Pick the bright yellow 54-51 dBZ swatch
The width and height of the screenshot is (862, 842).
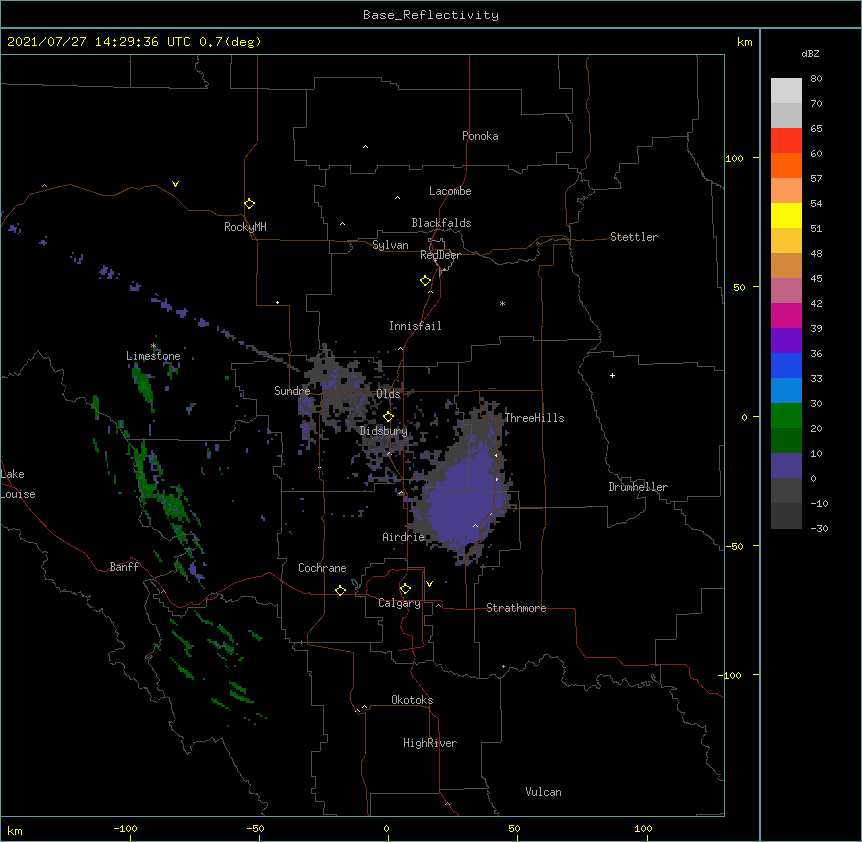786,215
